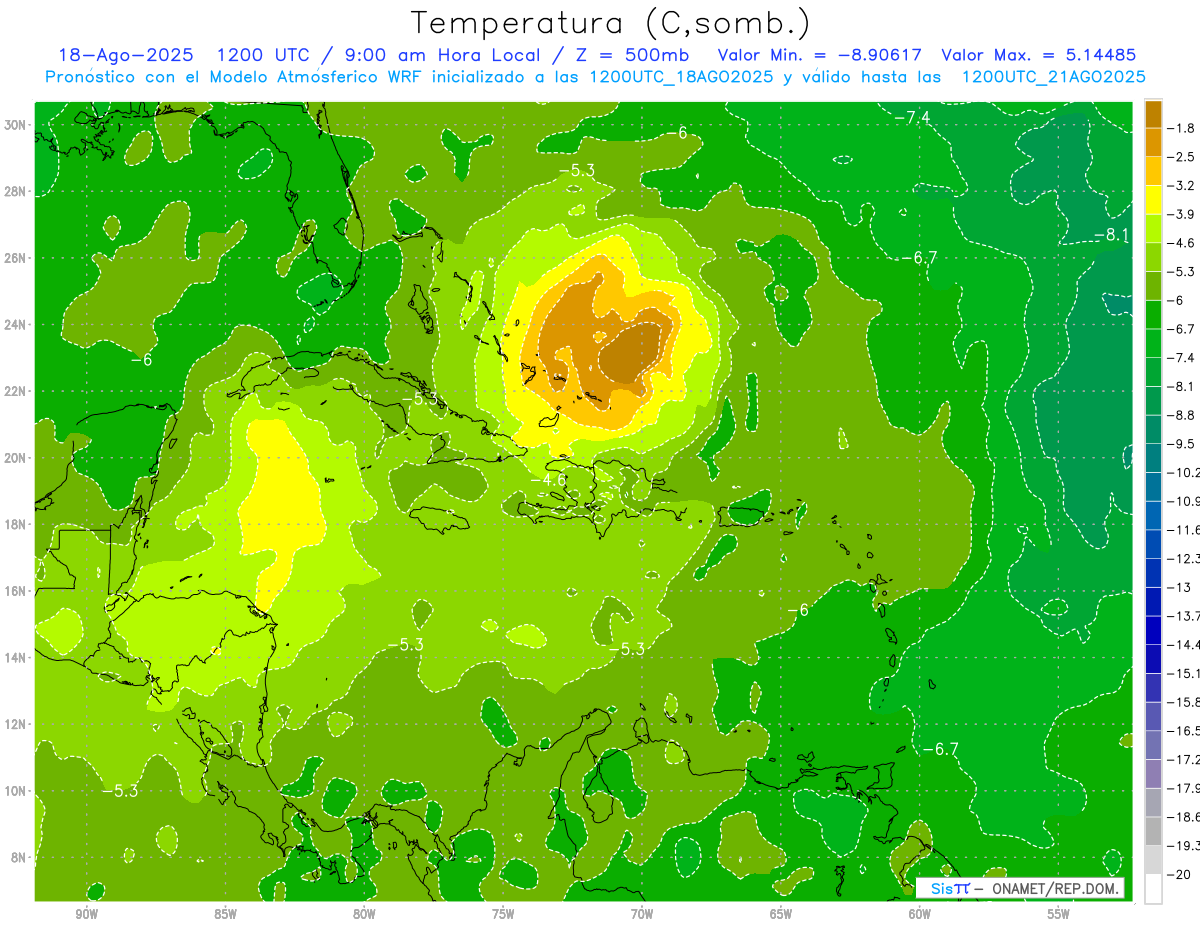Click the '70W' longitude axis label

click(x=642, y=914)
